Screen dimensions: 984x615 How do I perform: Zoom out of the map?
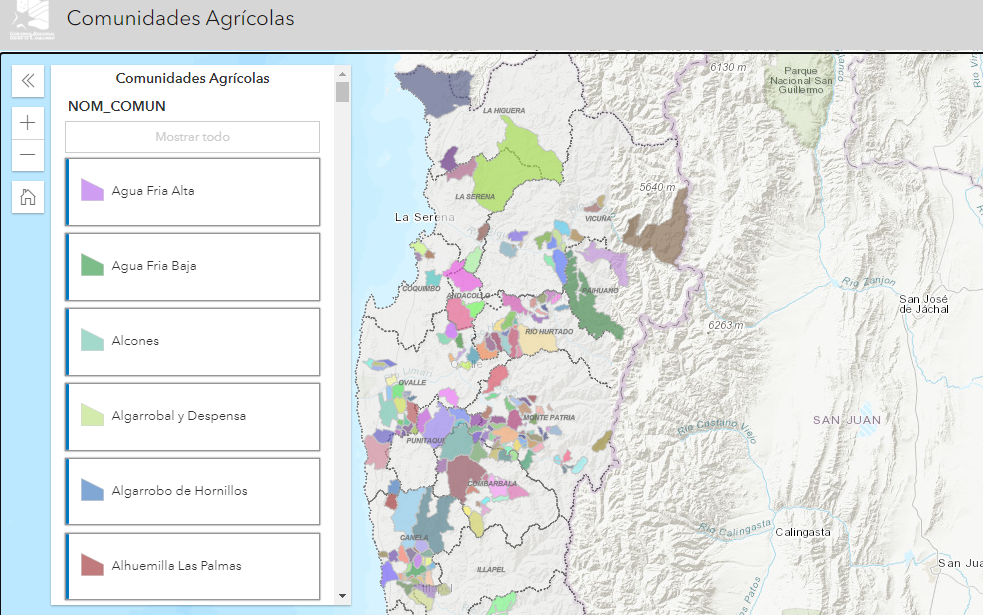click(28, 155)
